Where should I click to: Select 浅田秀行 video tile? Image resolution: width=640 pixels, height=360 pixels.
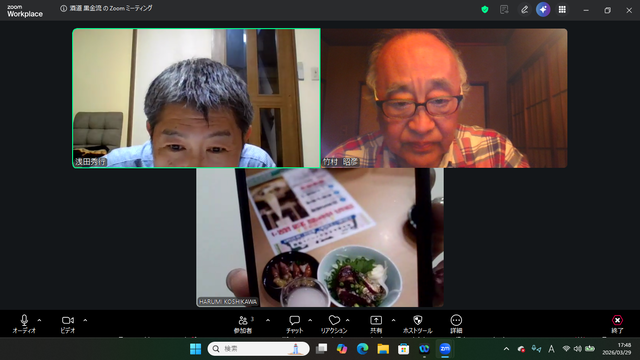[x=196, y=98]
